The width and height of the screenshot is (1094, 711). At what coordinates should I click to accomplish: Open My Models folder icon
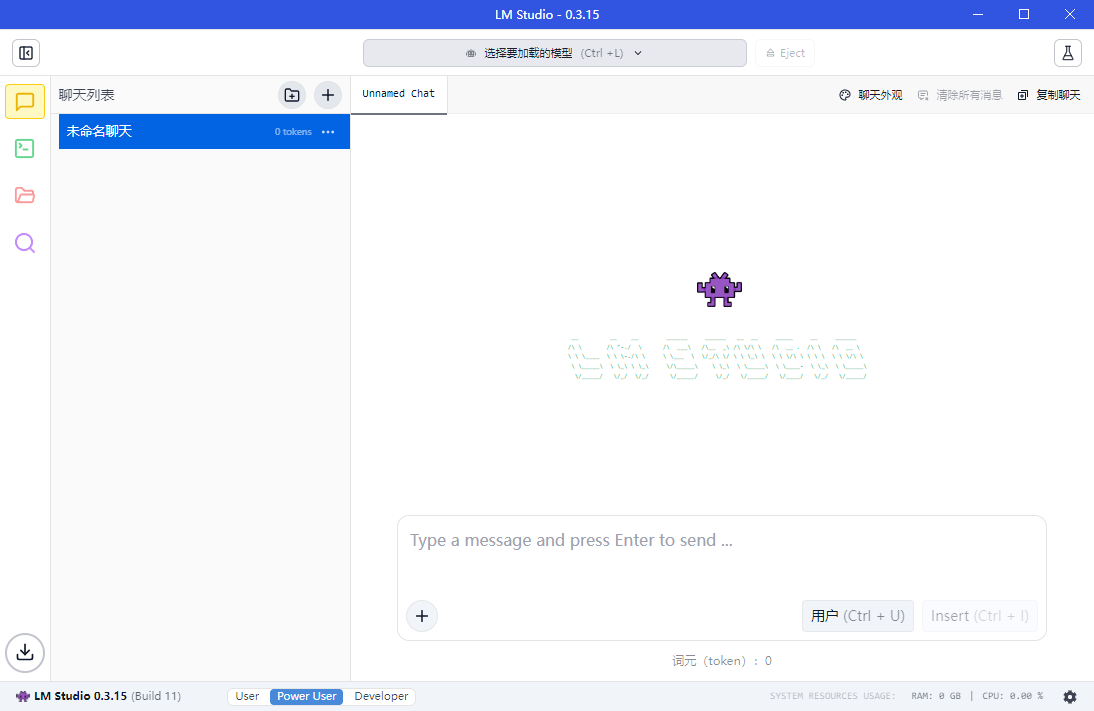pos(24,195)
